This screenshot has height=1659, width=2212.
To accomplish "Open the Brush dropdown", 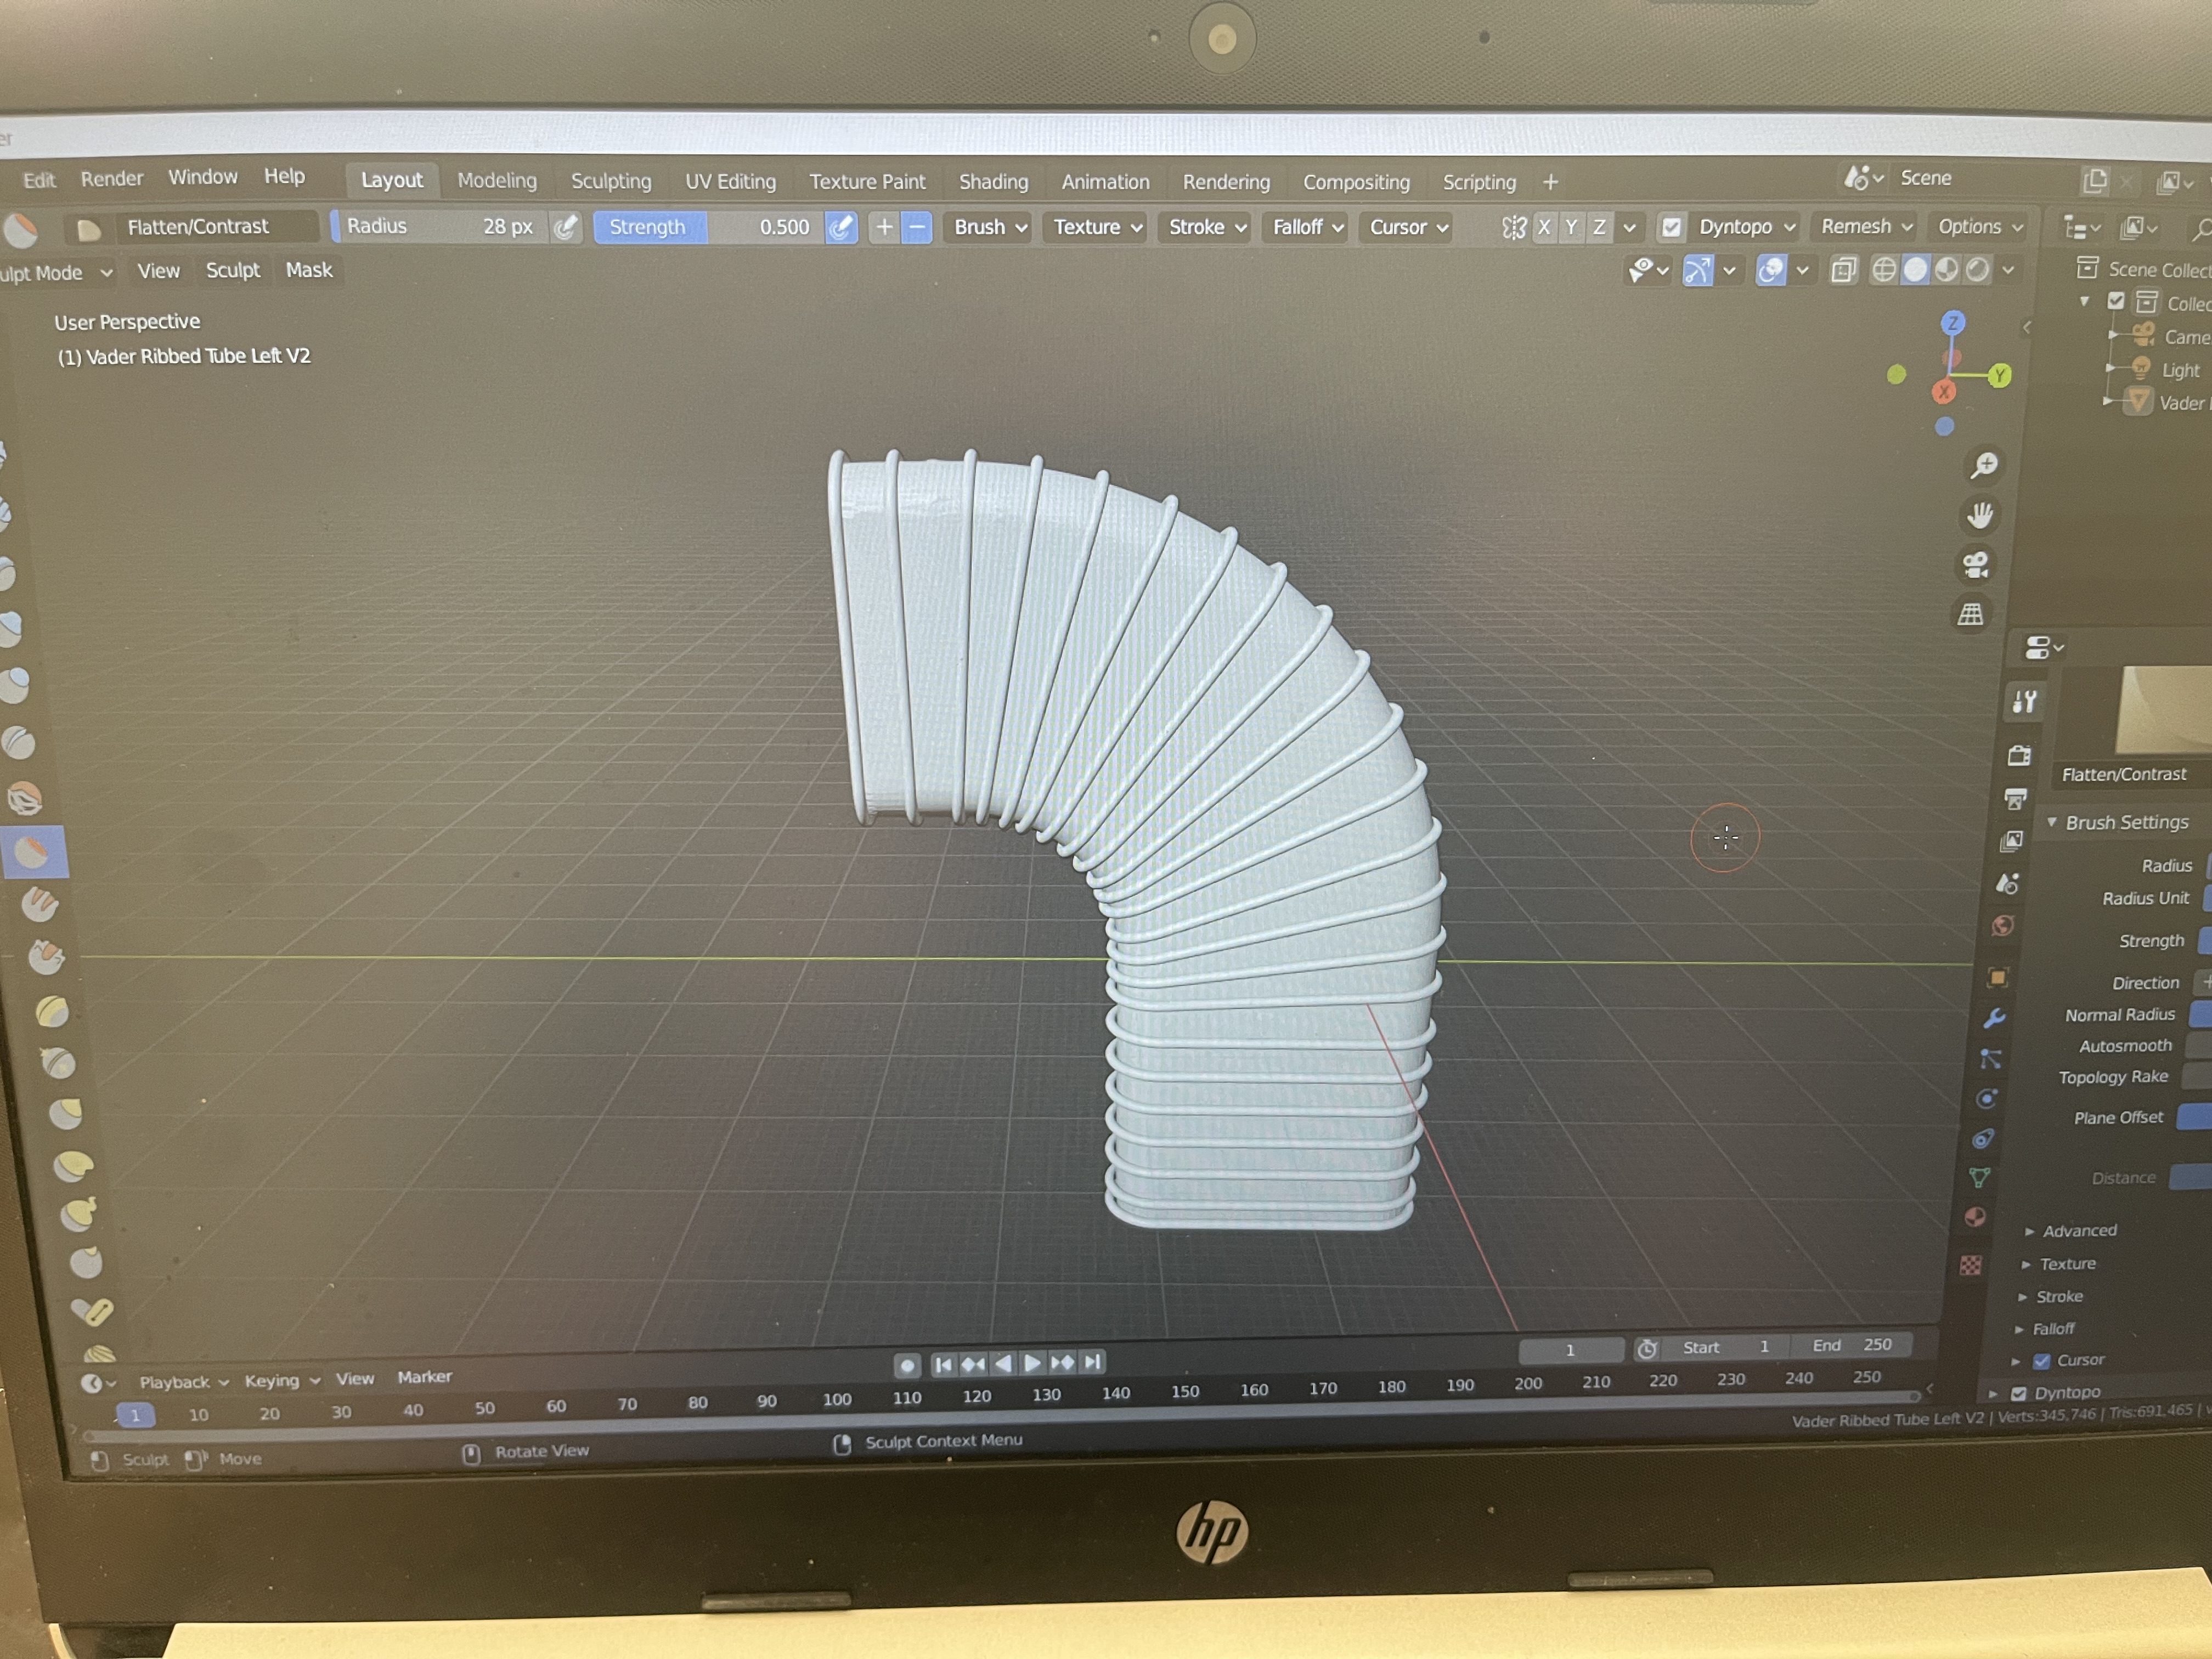I will click(x=990, y=227).
